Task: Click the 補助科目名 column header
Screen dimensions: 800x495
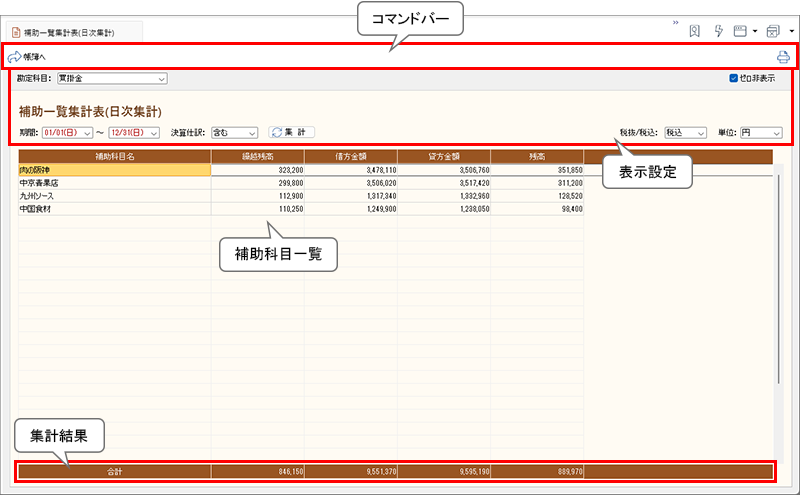Action: [114, 156]
